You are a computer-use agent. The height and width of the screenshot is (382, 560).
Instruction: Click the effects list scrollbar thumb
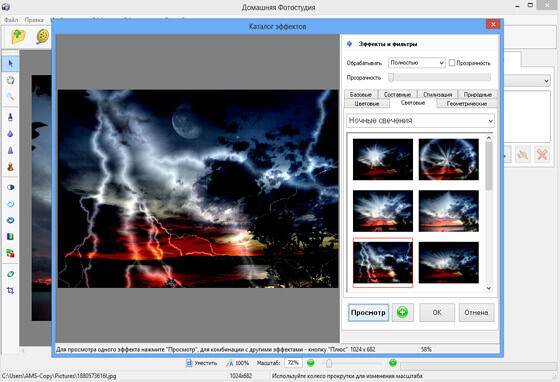coord(489,166)
